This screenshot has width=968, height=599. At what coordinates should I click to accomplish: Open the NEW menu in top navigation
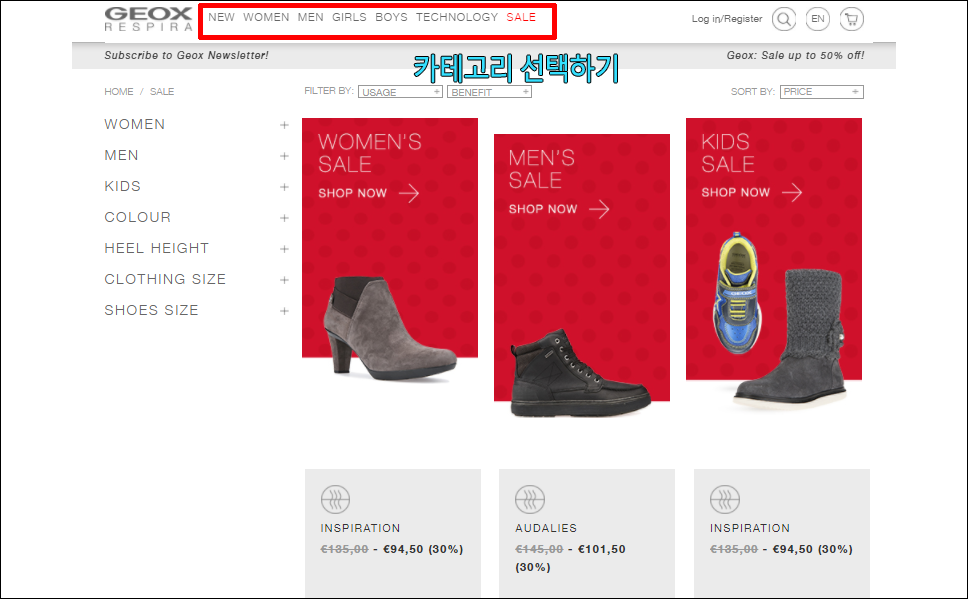click(x=221, y=17)
